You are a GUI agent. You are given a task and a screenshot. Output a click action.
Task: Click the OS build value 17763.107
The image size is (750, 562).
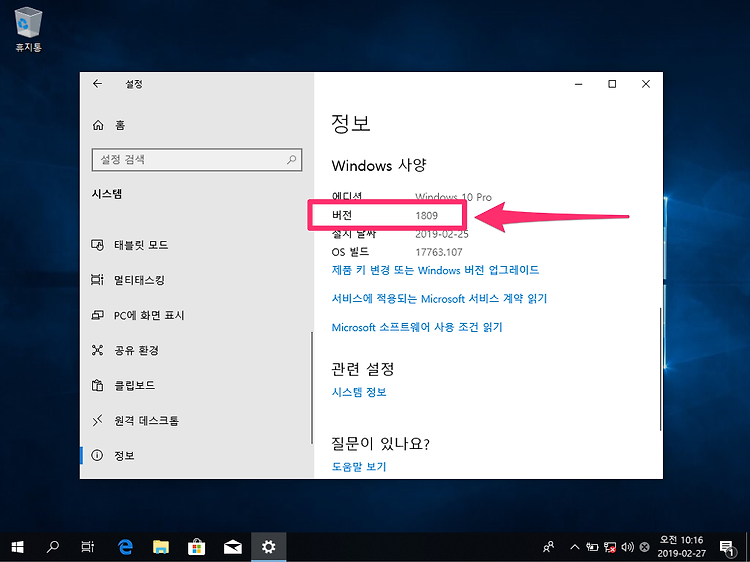pyautogui.click(x=439, y=252)
